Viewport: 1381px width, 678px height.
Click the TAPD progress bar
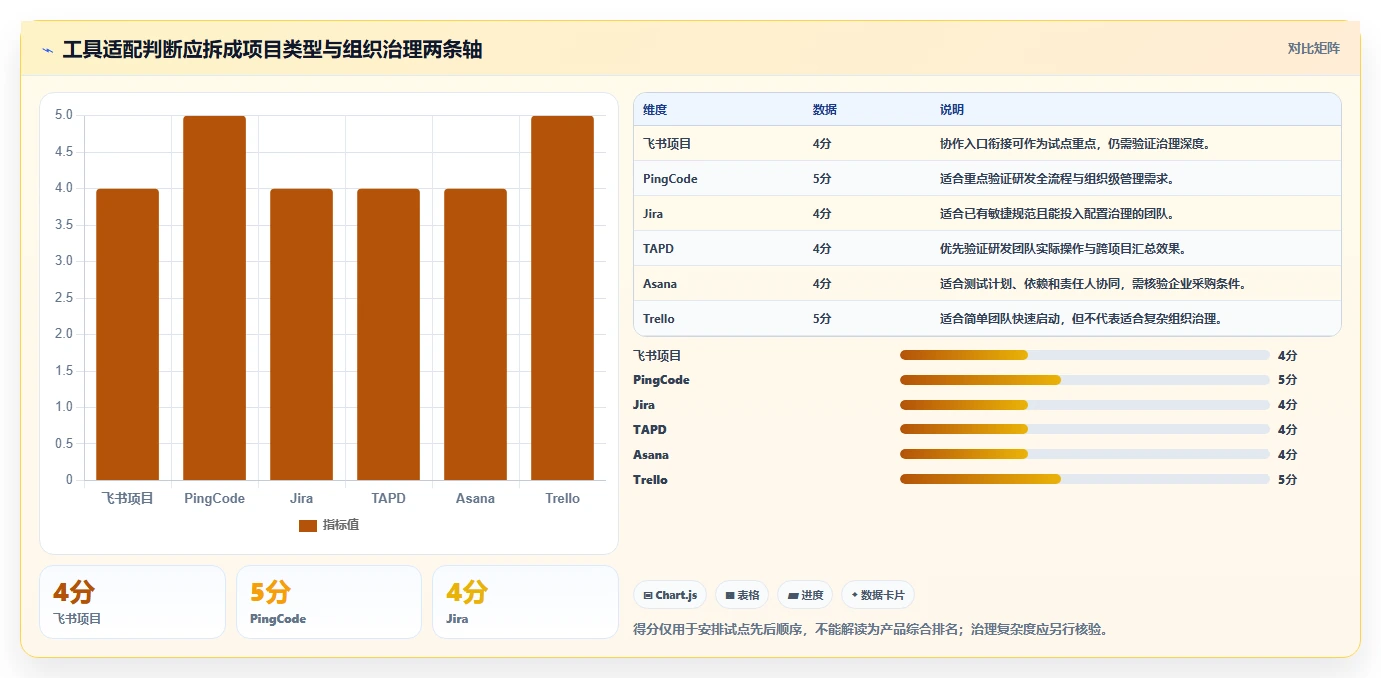coord(1085,430)
